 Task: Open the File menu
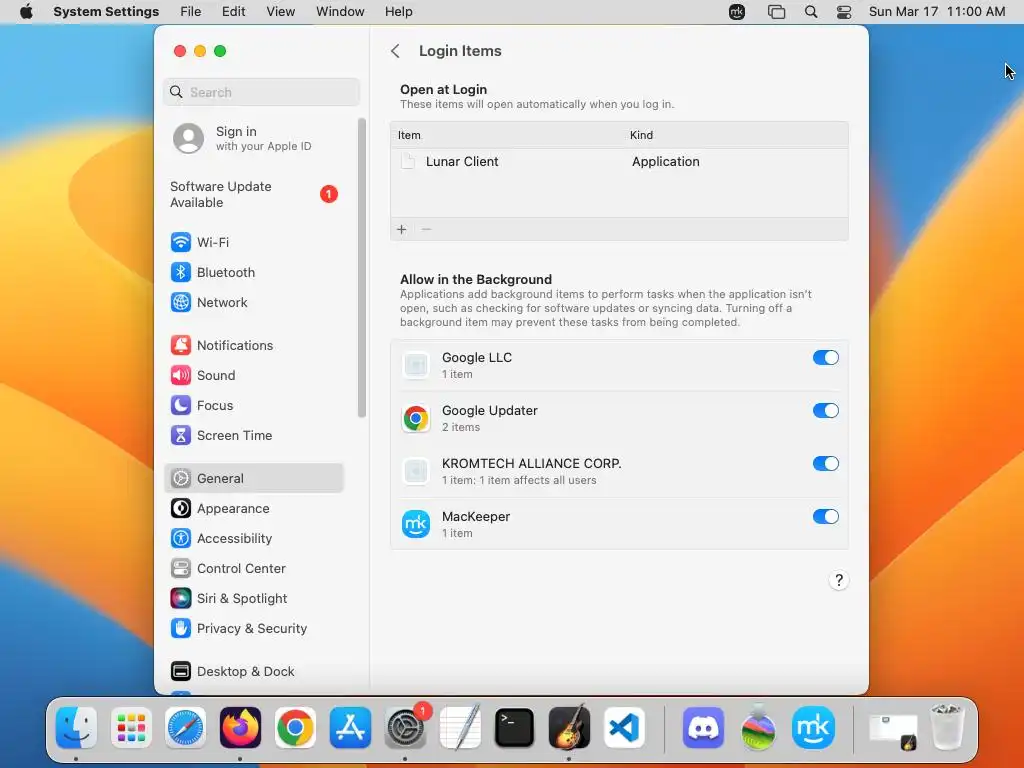190,12
